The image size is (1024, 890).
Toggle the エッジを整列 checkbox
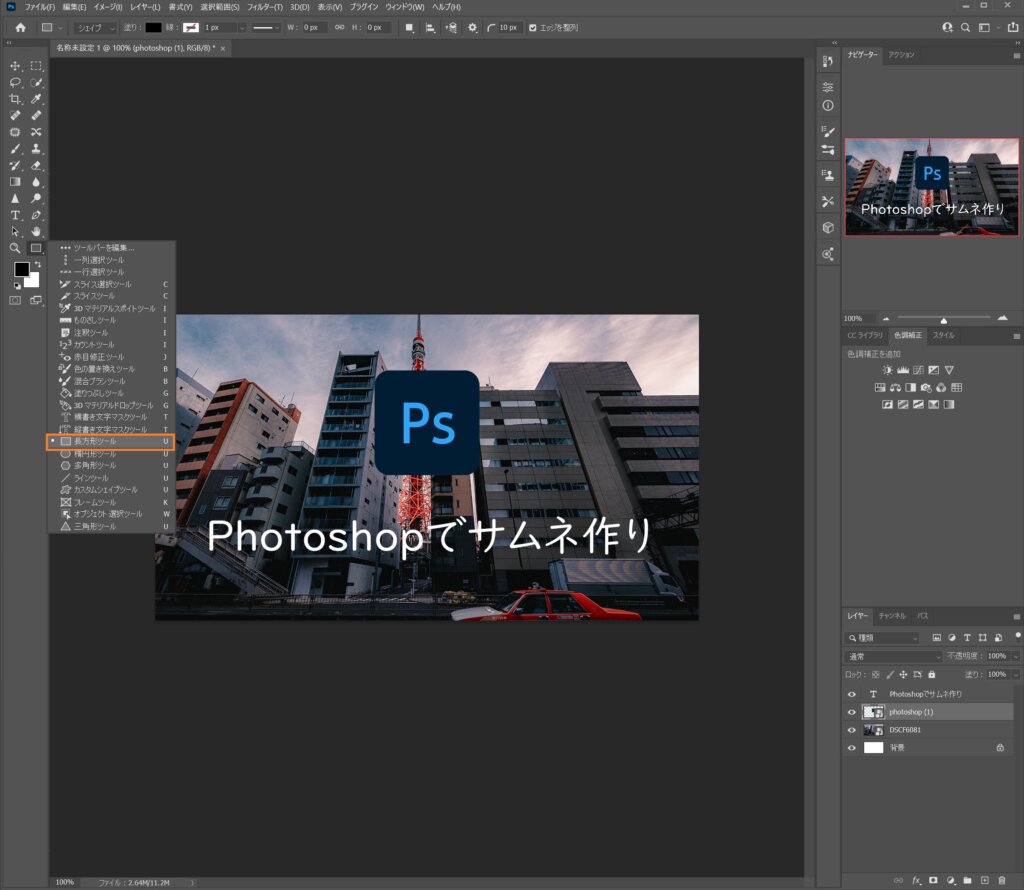(x=533, y=27)
